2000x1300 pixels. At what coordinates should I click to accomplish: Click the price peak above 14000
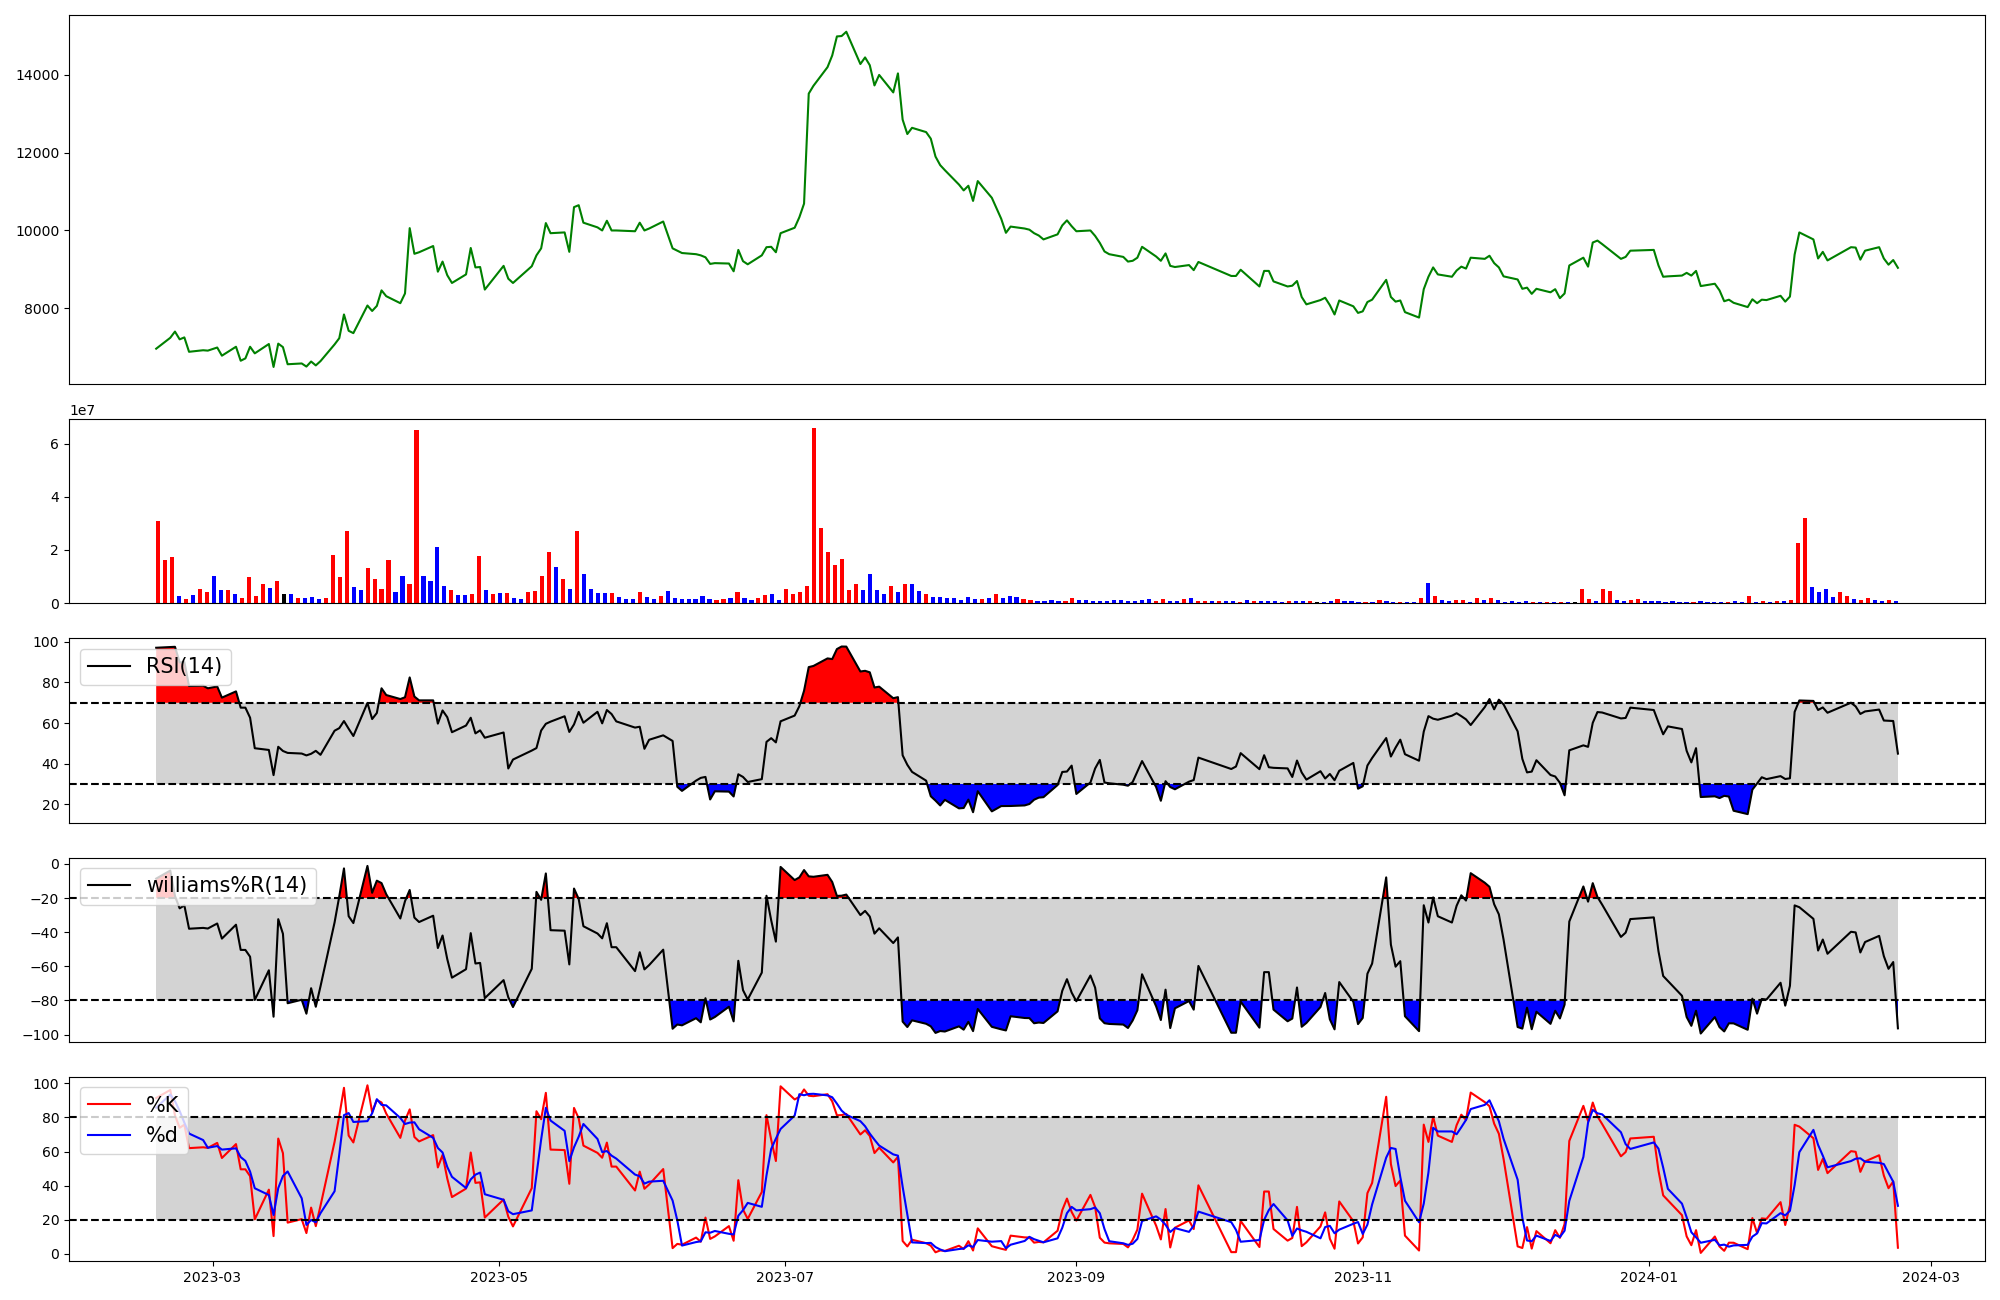pos(846,33)
